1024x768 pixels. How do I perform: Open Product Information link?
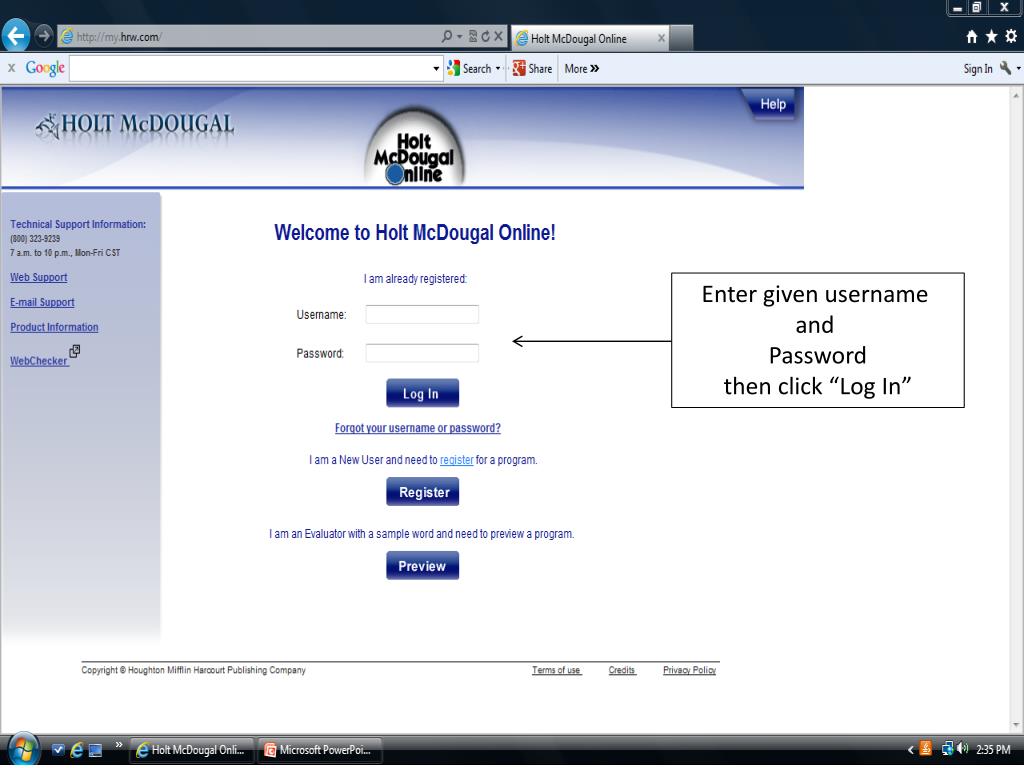(x=54, y=327)
